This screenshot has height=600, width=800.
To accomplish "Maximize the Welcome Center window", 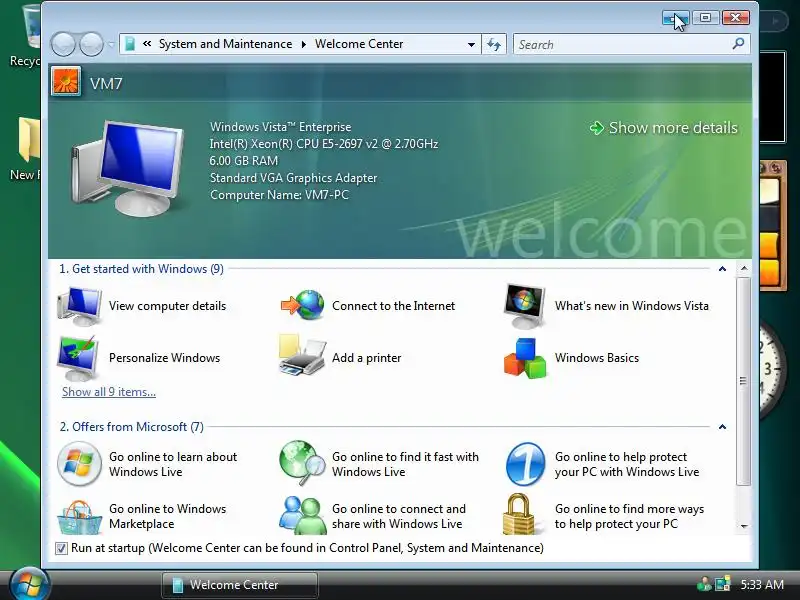I will click(706, 18).
